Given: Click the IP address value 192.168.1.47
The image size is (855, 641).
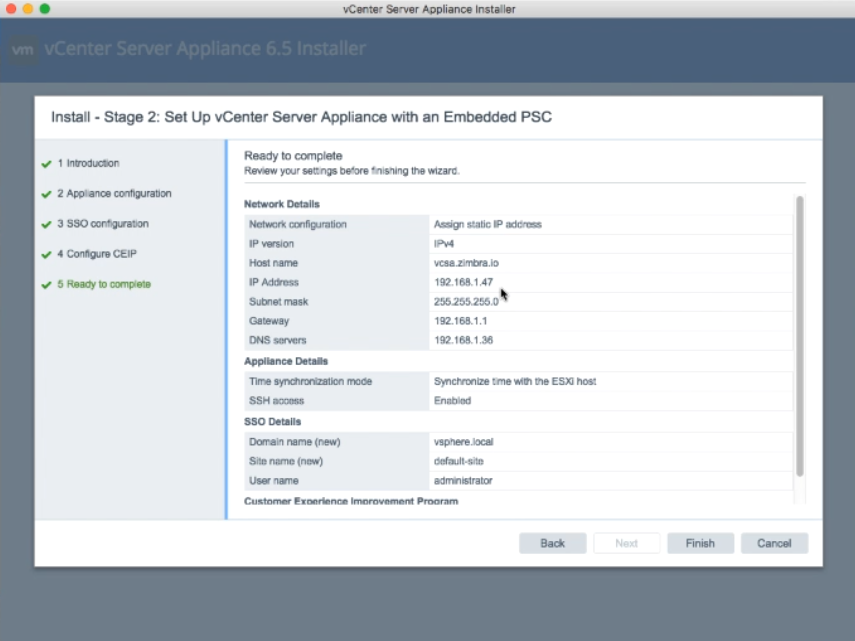Looking at the screenshot, I should coord(463,282).
